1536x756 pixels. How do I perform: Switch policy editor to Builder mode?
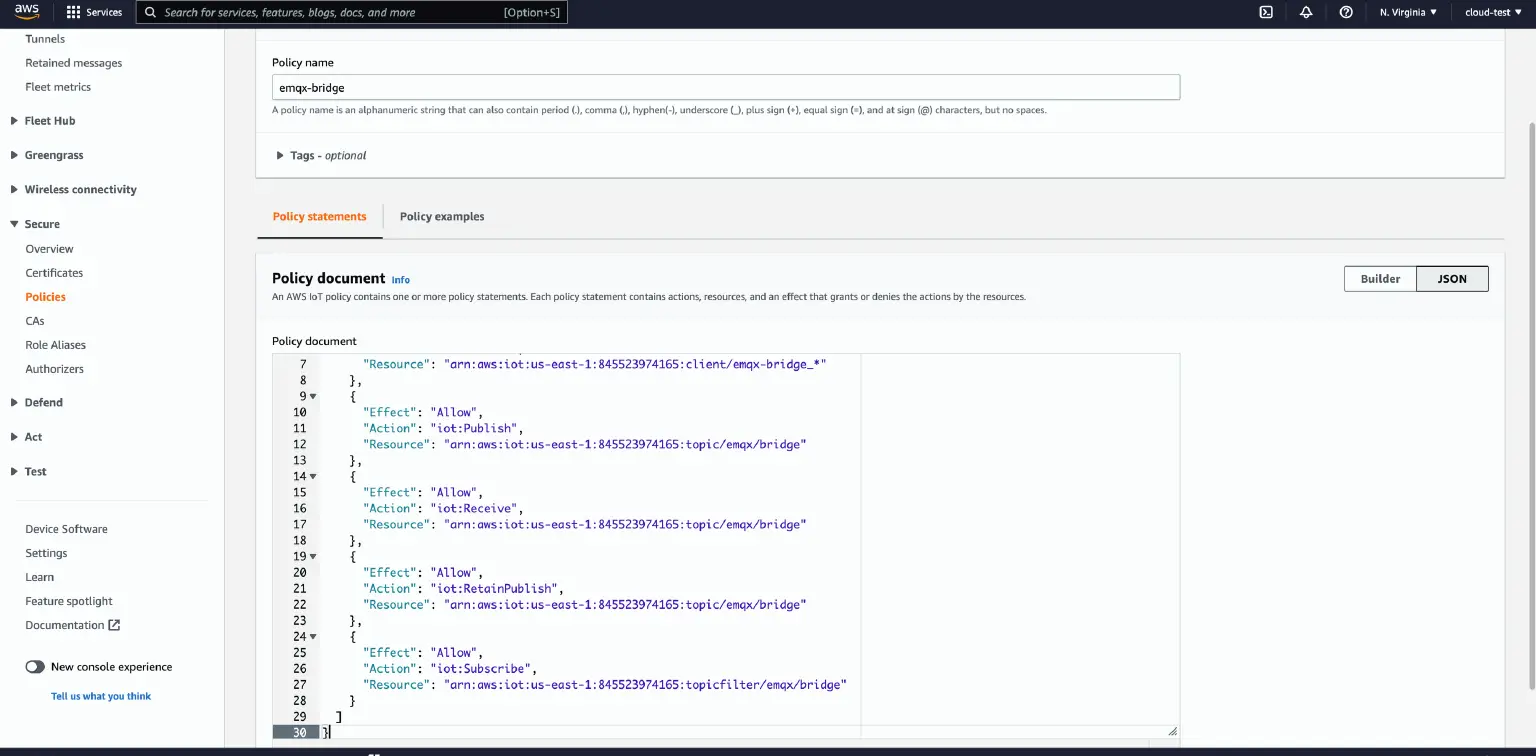[x=1380, y=278]
